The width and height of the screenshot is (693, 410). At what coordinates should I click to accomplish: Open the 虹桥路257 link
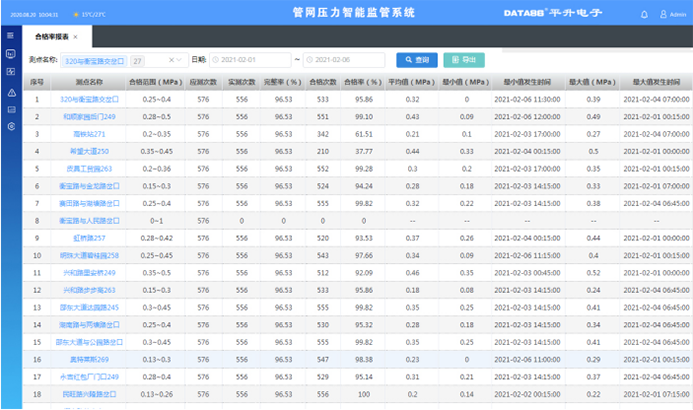pyautogui.click(x=89, y=238)
